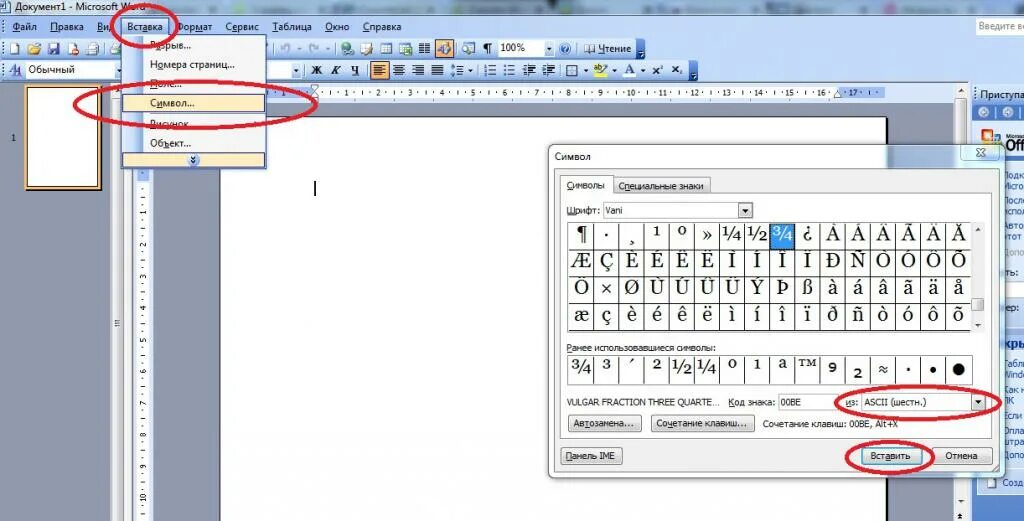Create a new blank document icon

pos(14,49)
